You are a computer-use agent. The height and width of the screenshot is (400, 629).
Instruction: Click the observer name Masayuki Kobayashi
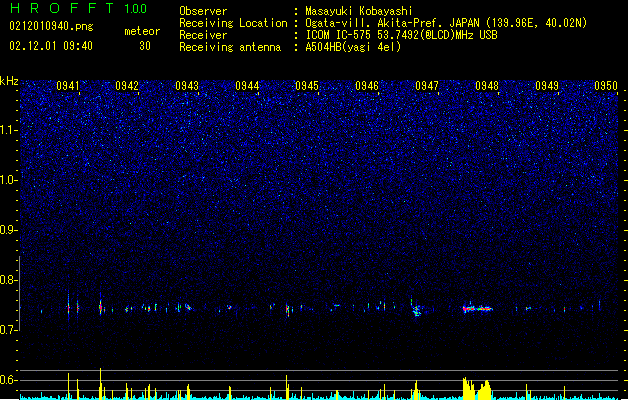pos(359,11)
